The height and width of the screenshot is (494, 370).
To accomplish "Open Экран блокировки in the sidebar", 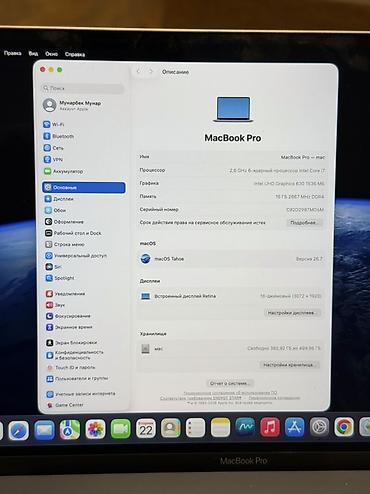I will (x=71, y=343).
